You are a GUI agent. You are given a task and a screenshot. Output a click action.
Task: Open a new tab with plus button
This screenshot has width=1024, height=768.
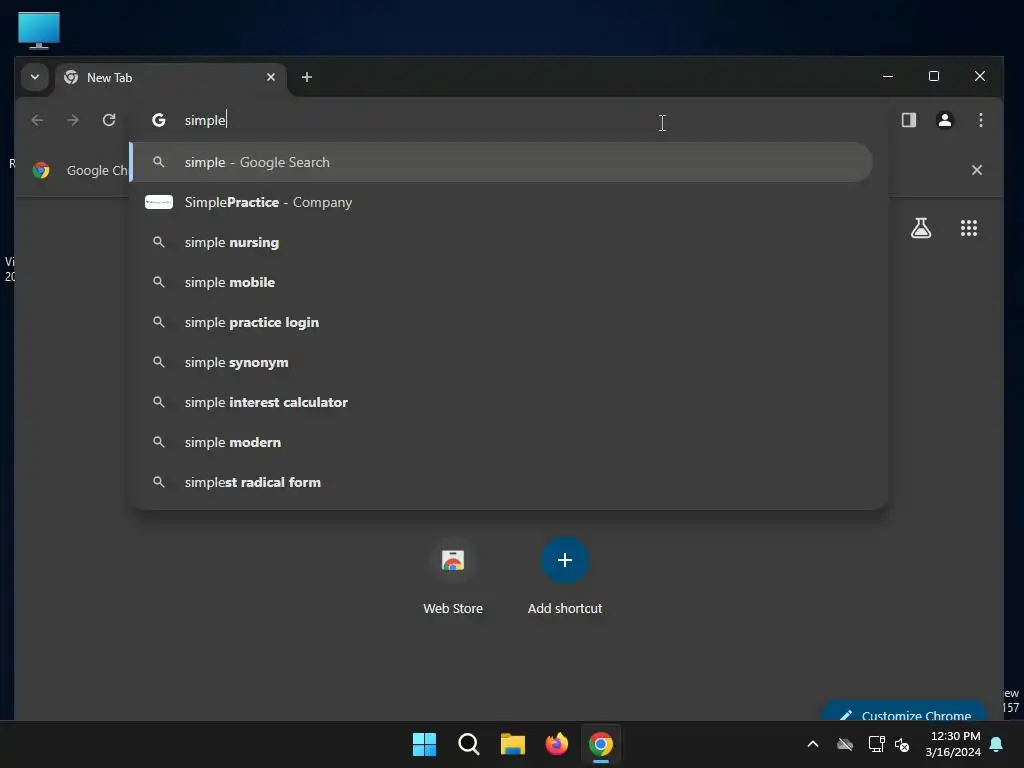[306, 77]
